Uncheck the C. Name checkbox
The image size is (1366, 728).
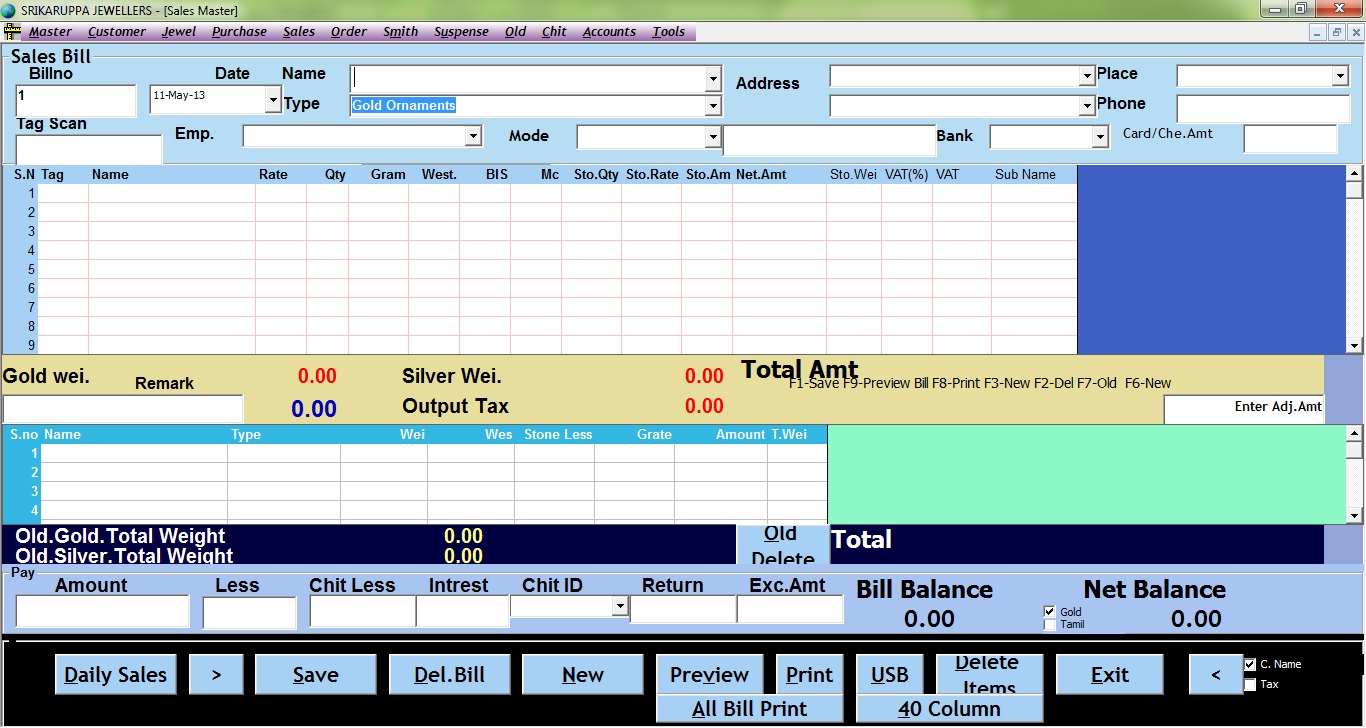point(1250,664)
